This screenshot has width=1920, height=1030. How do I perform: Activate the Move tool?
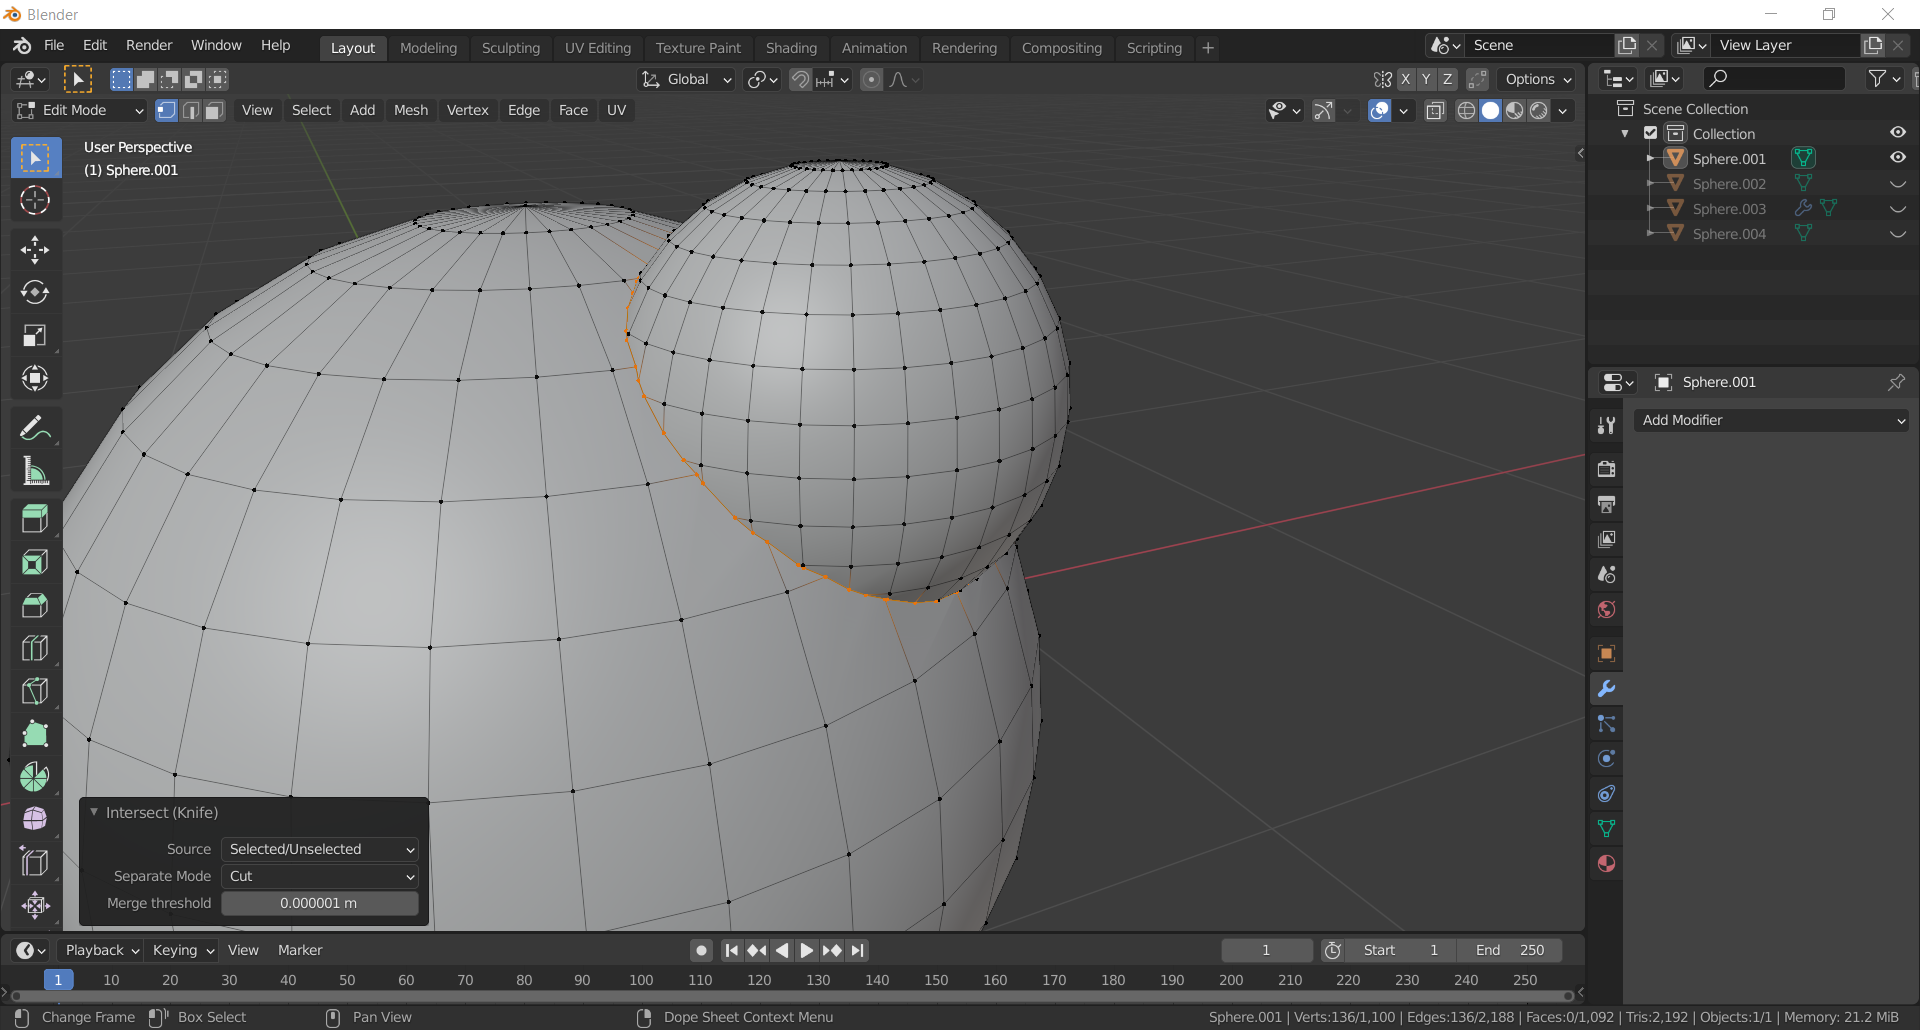click(x=35, y=249)
